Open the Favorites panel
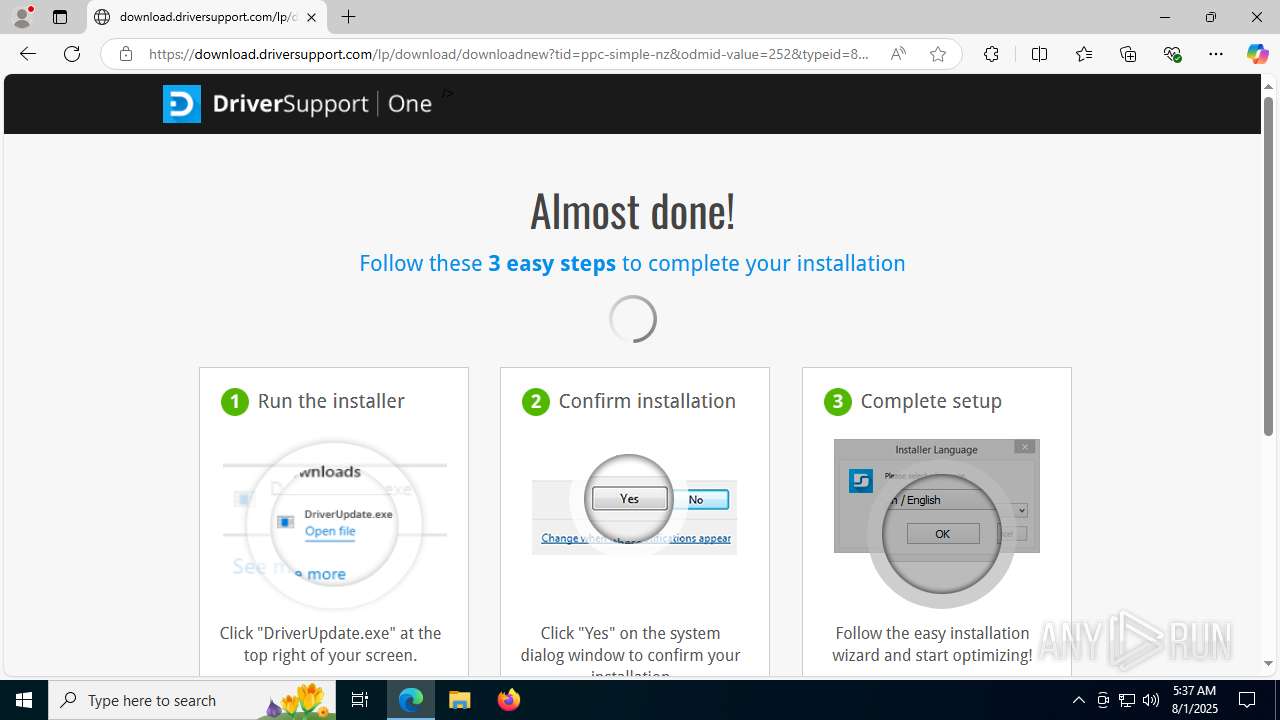 coord(1084,54)
